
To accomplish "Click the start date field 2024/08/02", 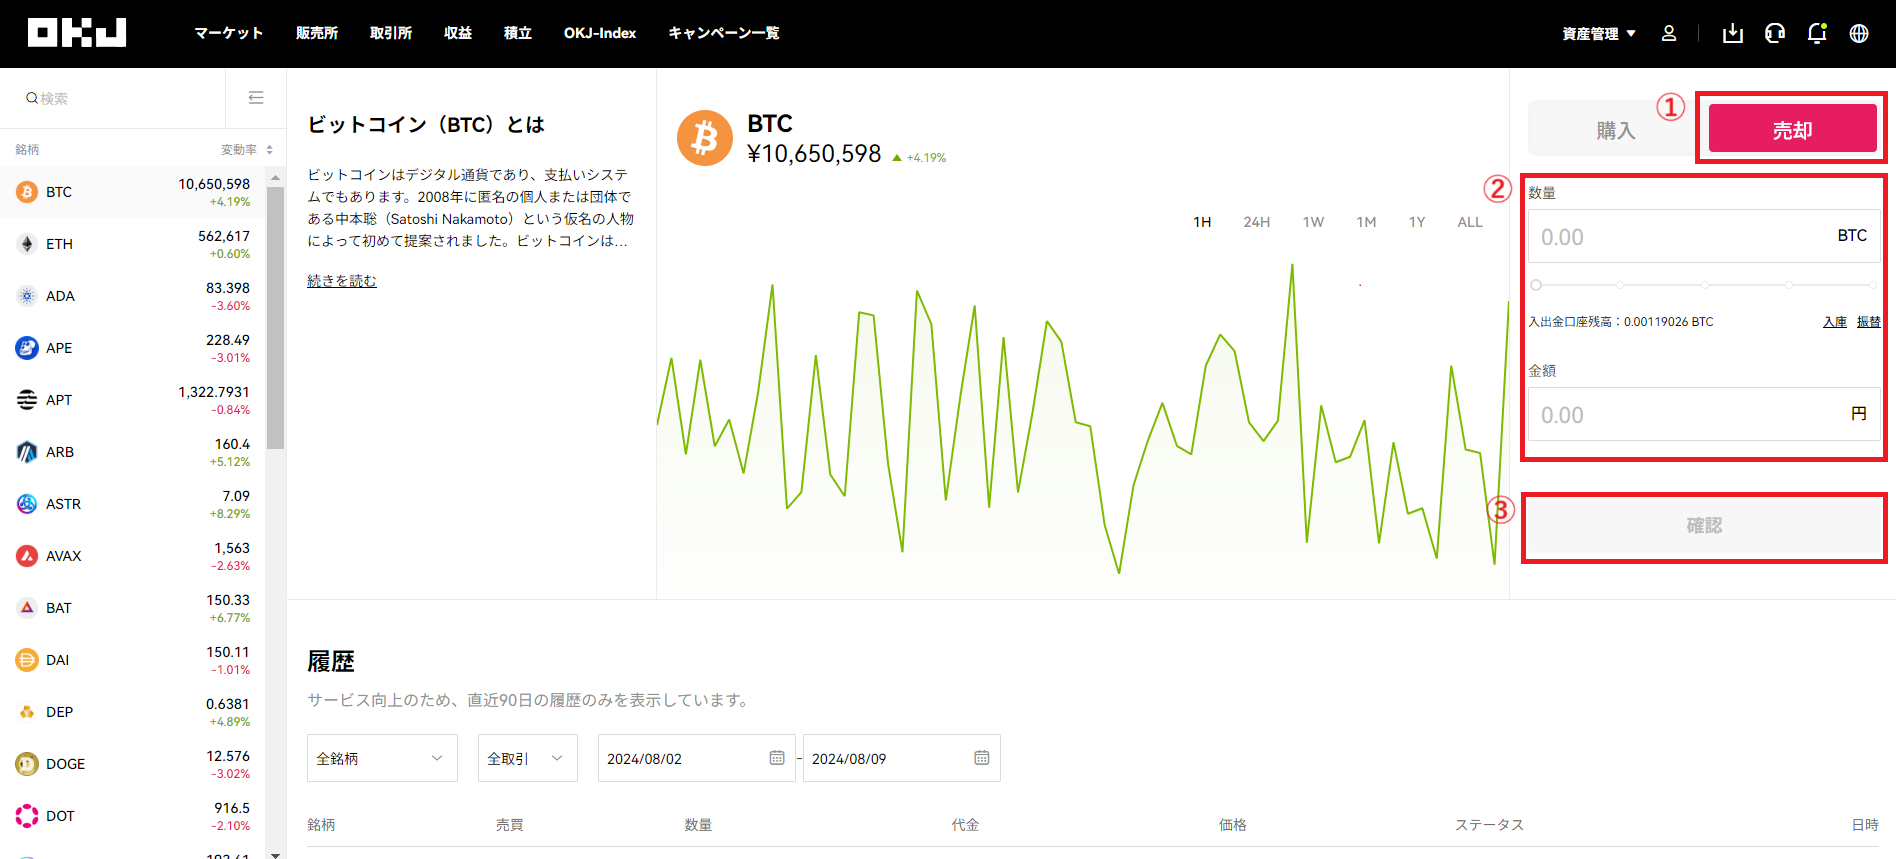I will (696, 758).
